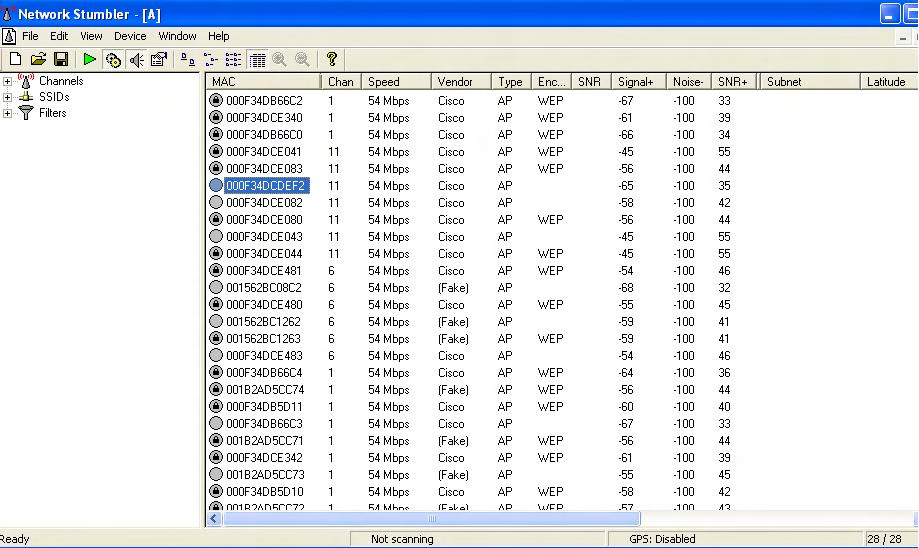
Task: Click the first zoom magnifier icon
Action: coord(280,59)
